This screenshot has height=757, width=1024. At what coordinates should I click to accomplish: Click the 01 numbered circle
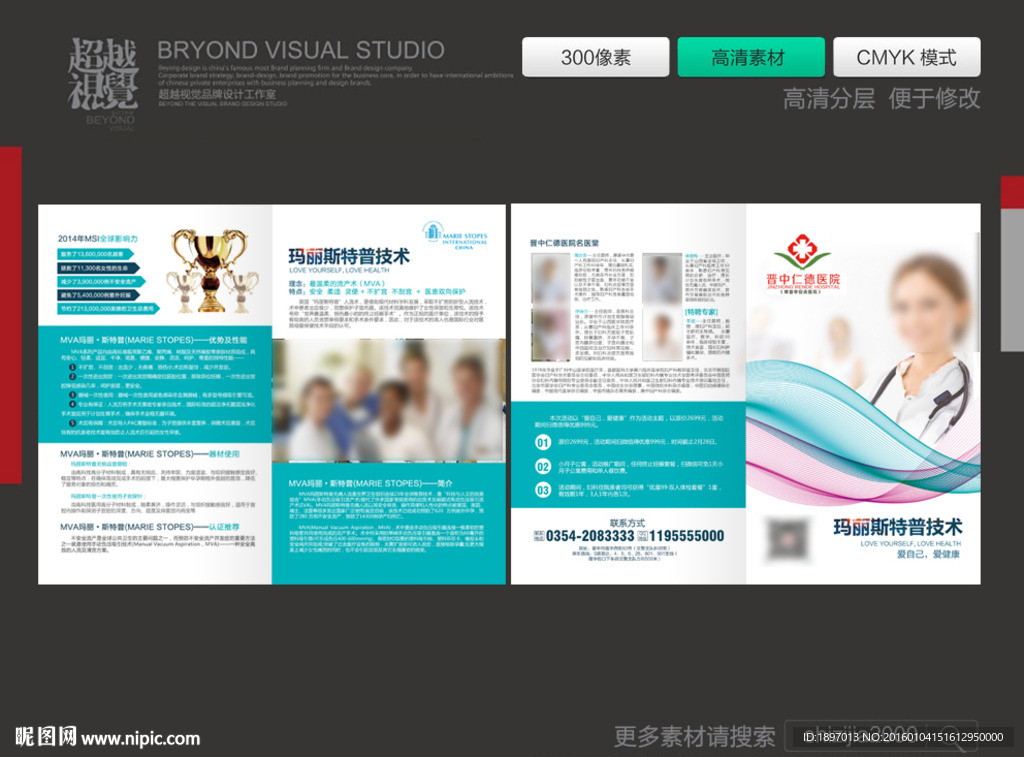pos(543,443)
